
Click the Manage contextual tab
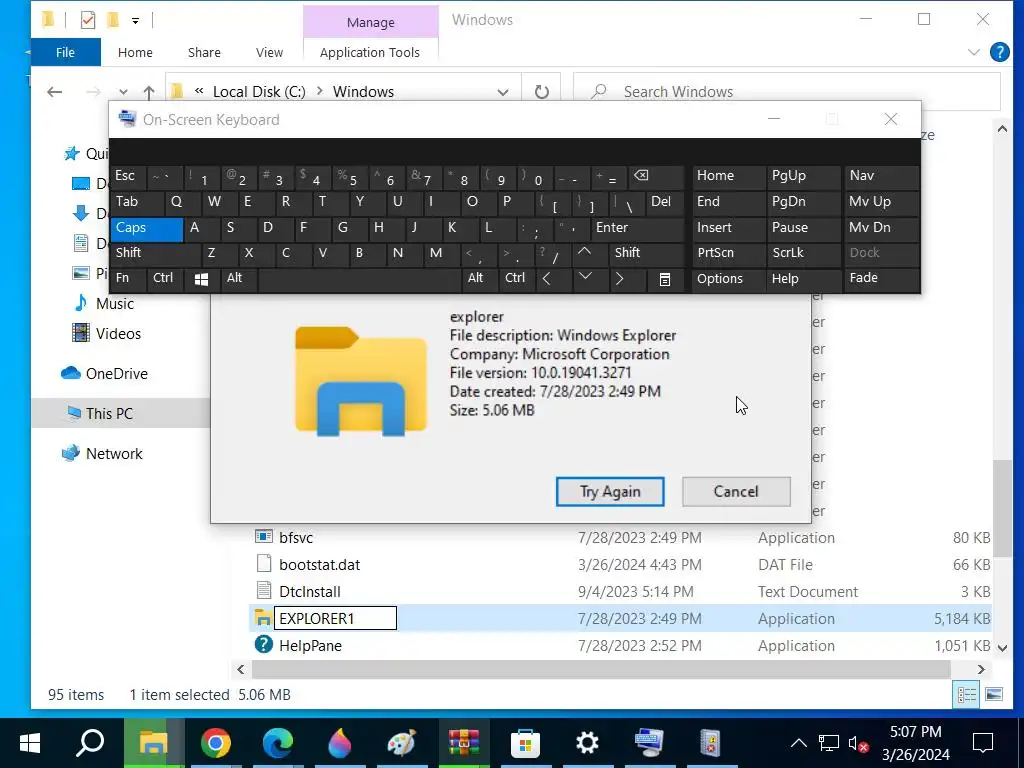[370, 22]
